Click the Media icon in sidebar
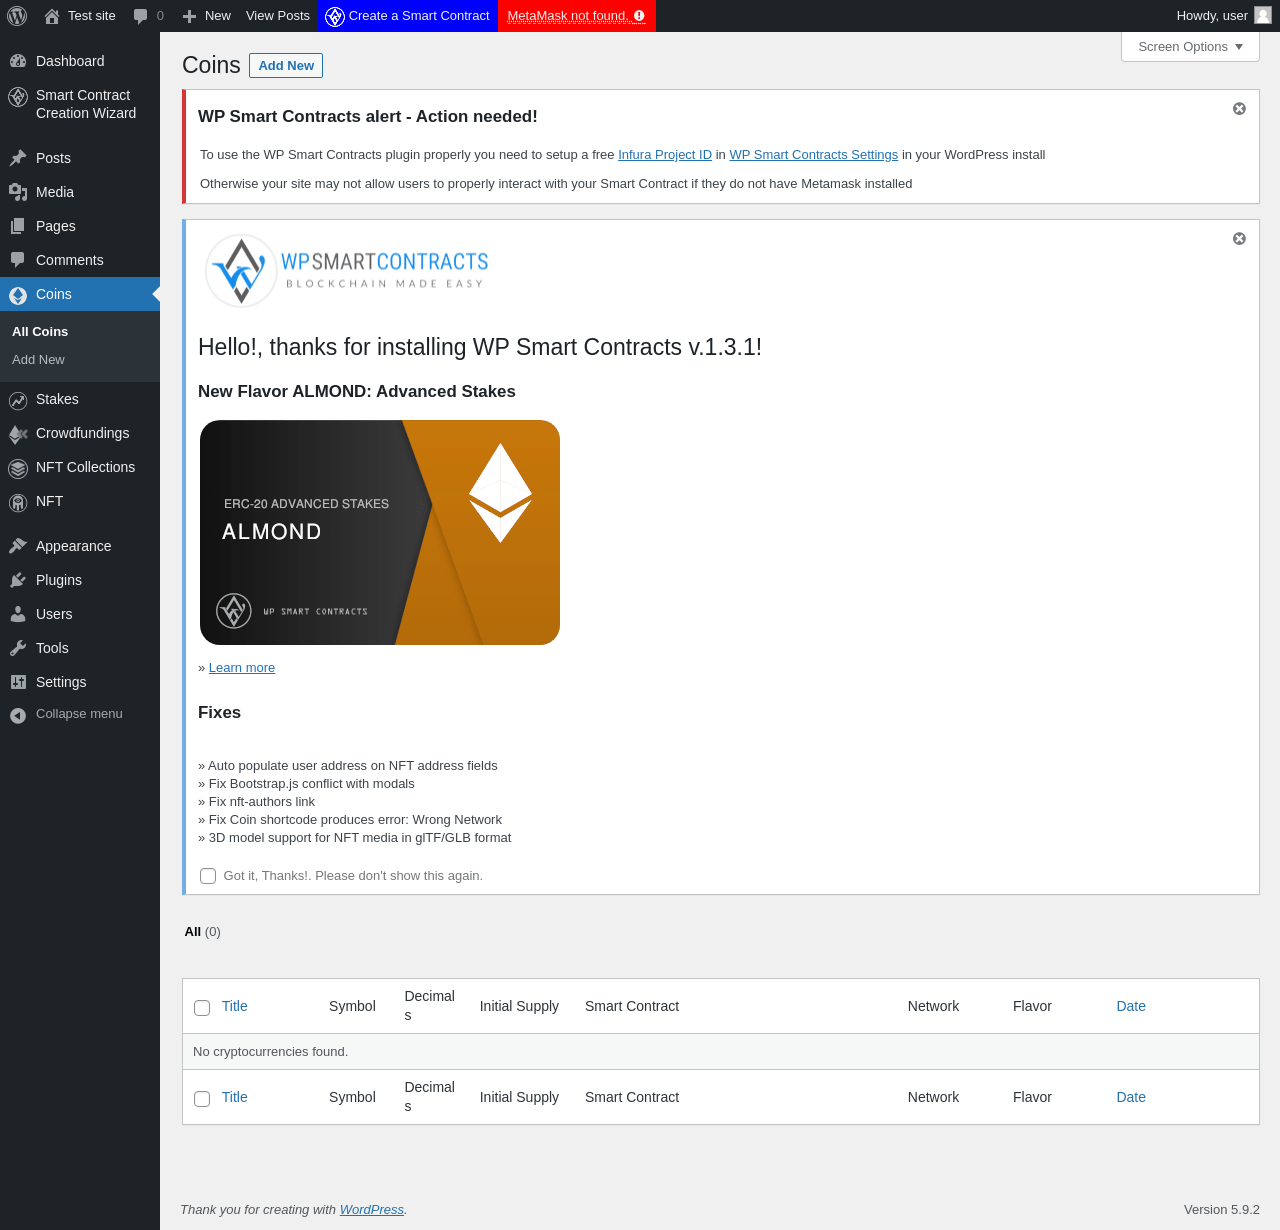This screenshot has width=1280, height=1230. click(18, 192)
